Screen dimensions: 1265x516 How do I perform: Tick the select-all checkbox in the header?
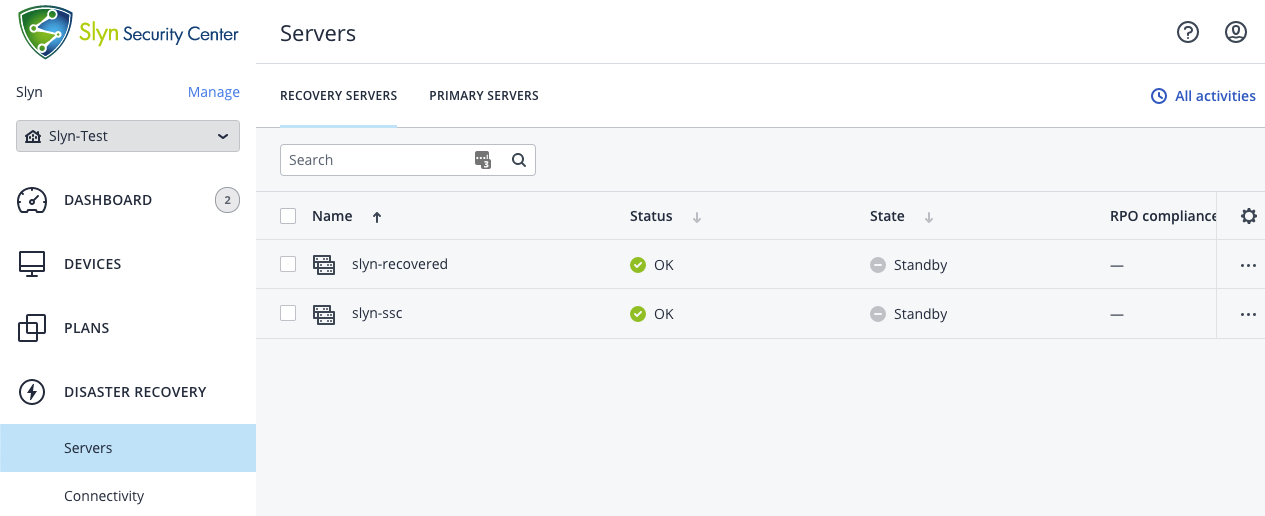click(x=288, y=216)
